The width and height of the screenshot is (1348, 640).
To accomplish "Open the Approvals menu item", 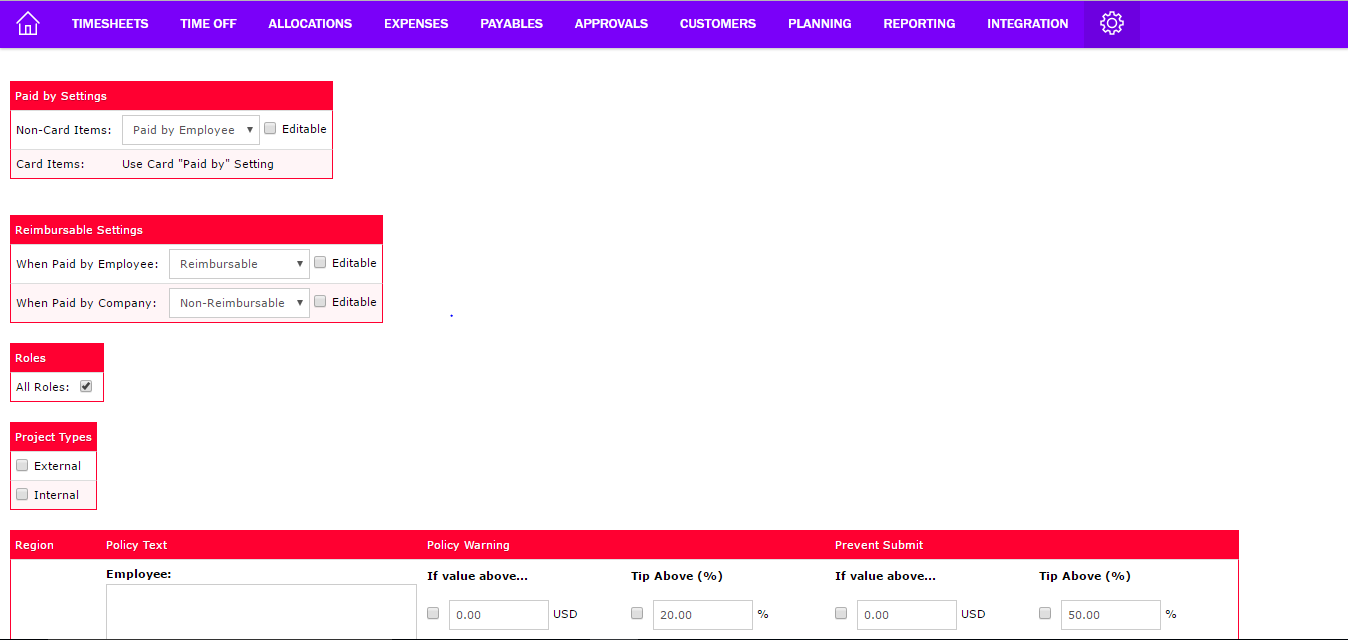I will [611, 23].
